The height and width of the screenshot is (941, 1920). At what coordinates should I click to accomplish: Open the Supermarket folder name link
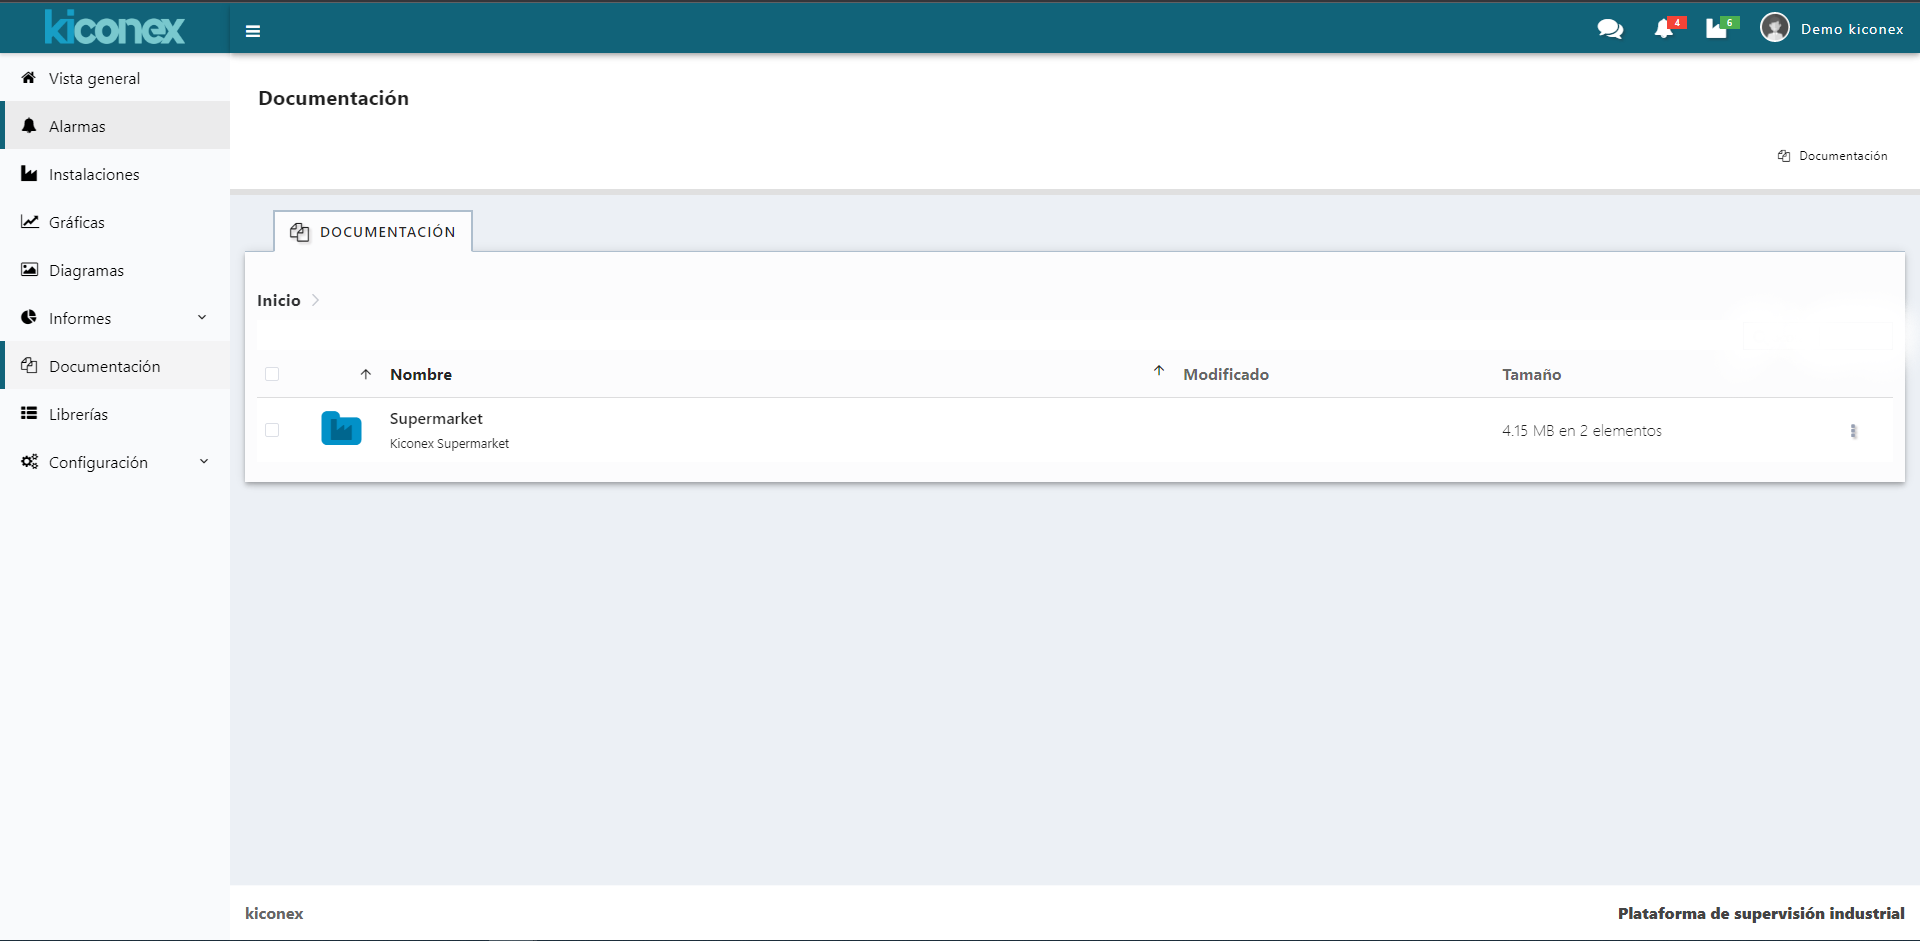(x=436, y=419)
